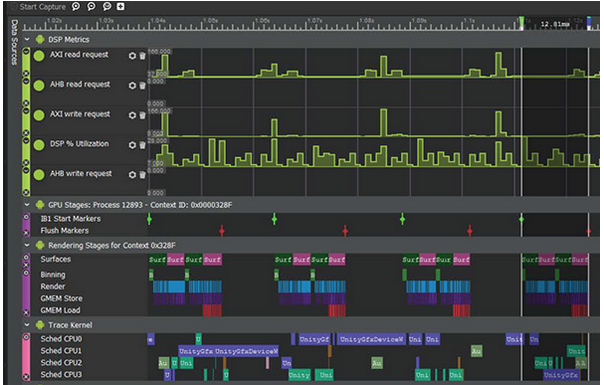604x385 pixels.
Task: Click the UnityGfx block on Sched CPU3 row
Action: (561, 375)
